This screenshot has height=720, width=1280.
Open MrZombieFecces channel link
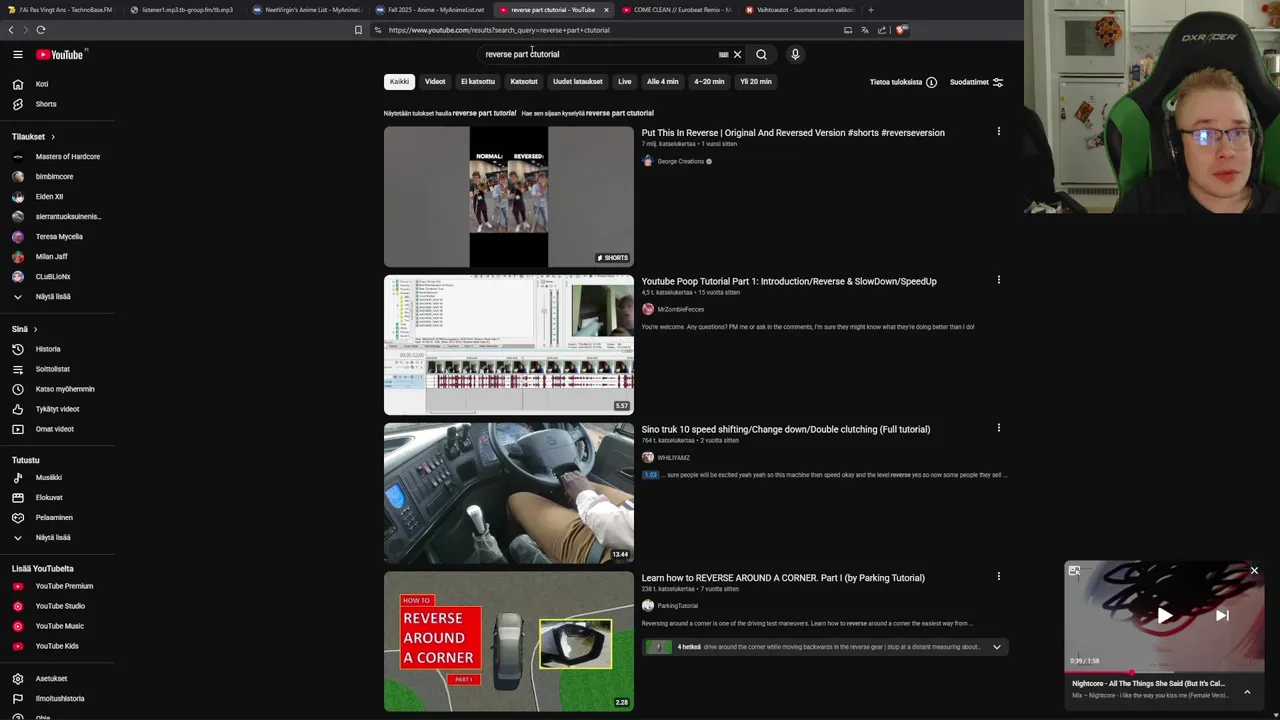click(680, 309)
